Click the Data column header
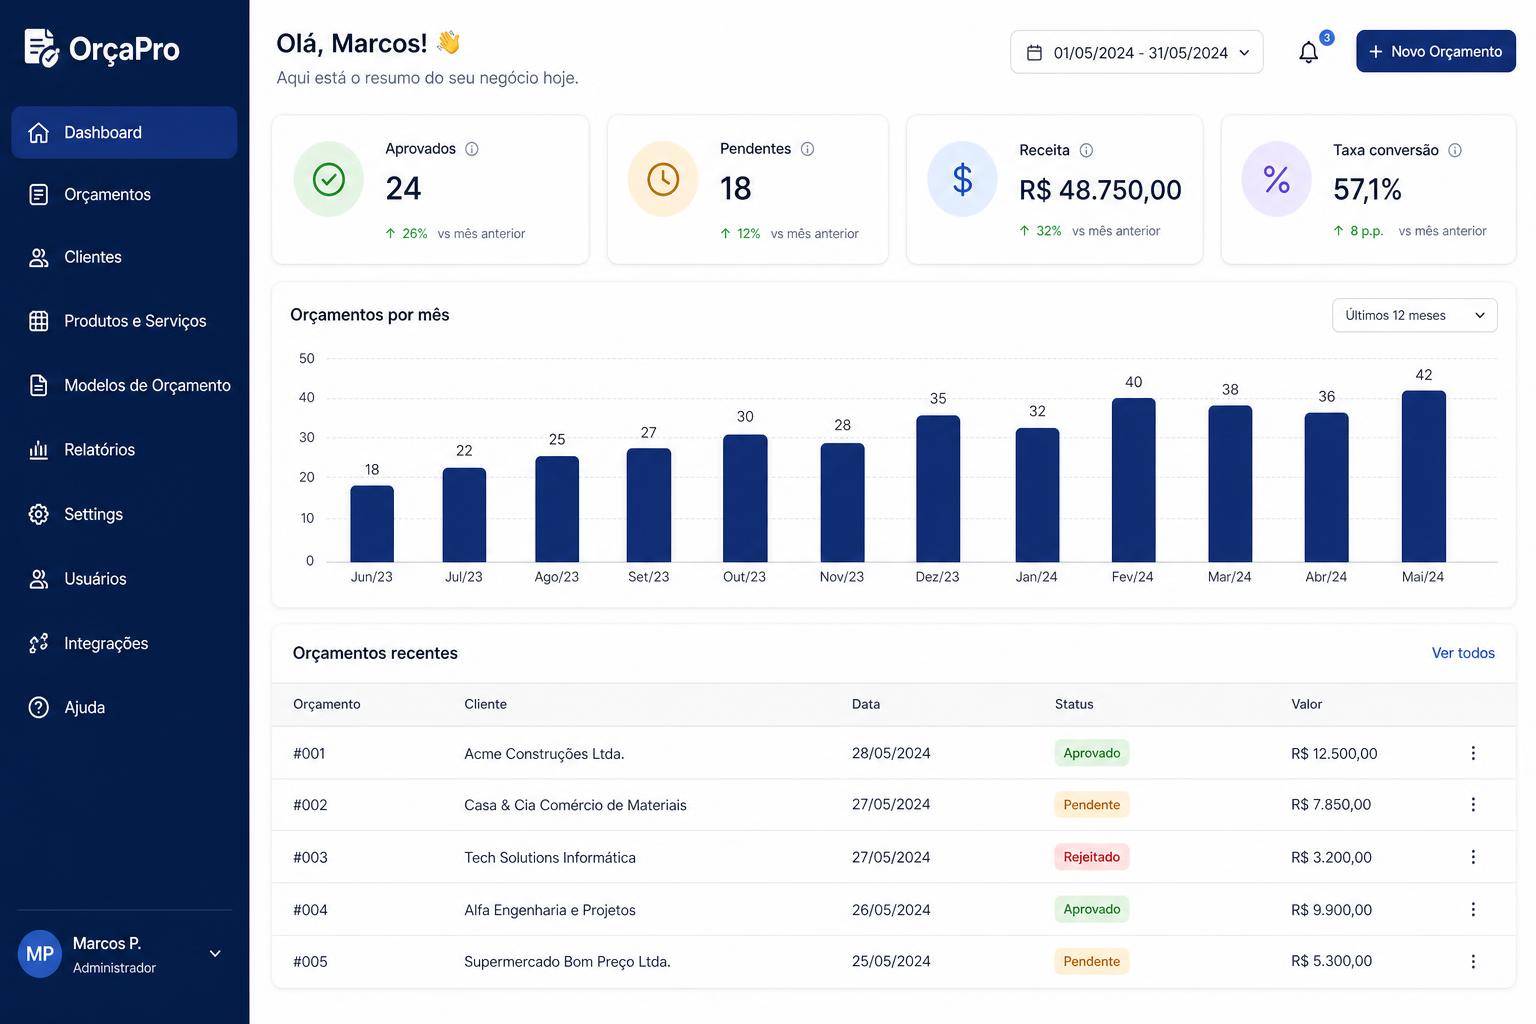Image resolution: width=1536 pixels, height=1024 pixels. tap(866, 704)
